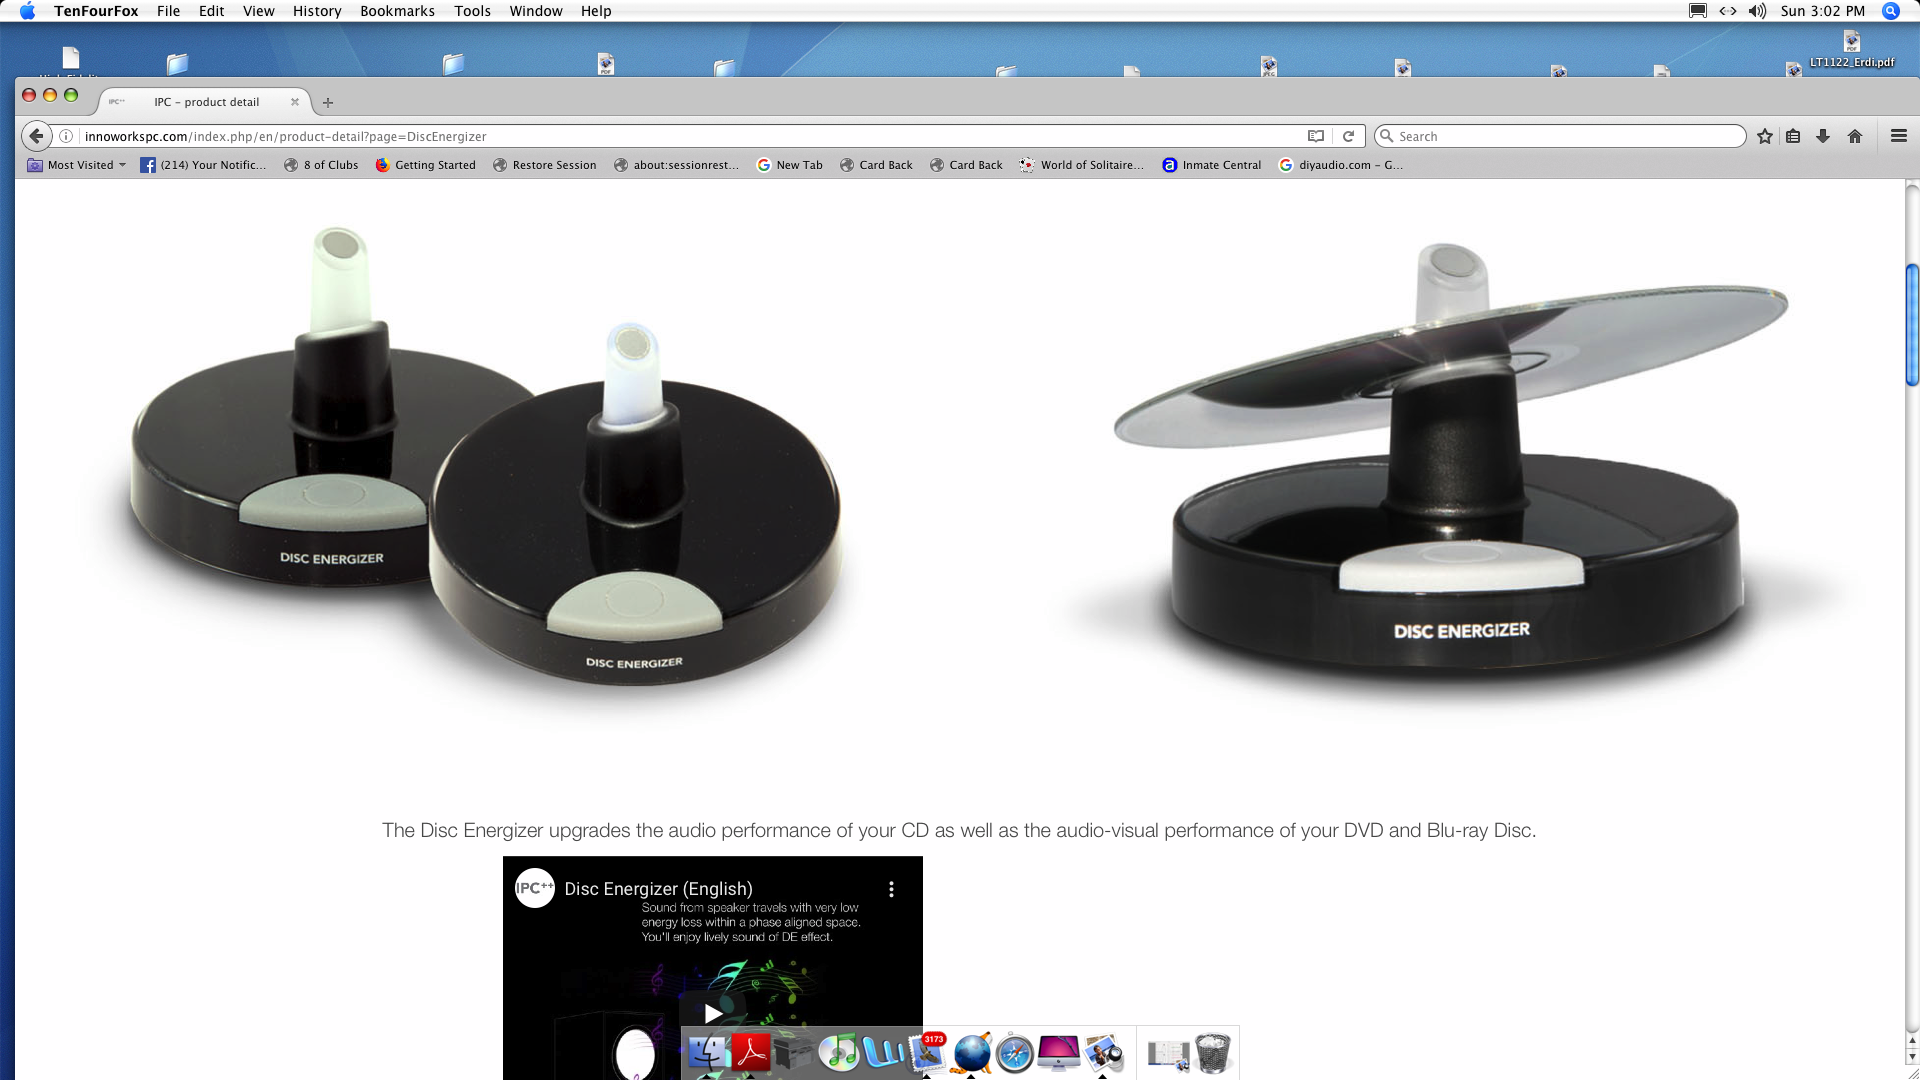The height and width of the screenshot is (1080, 1920).
Task: Bookmark this page with the star icon
Action: click(1765, 136)
